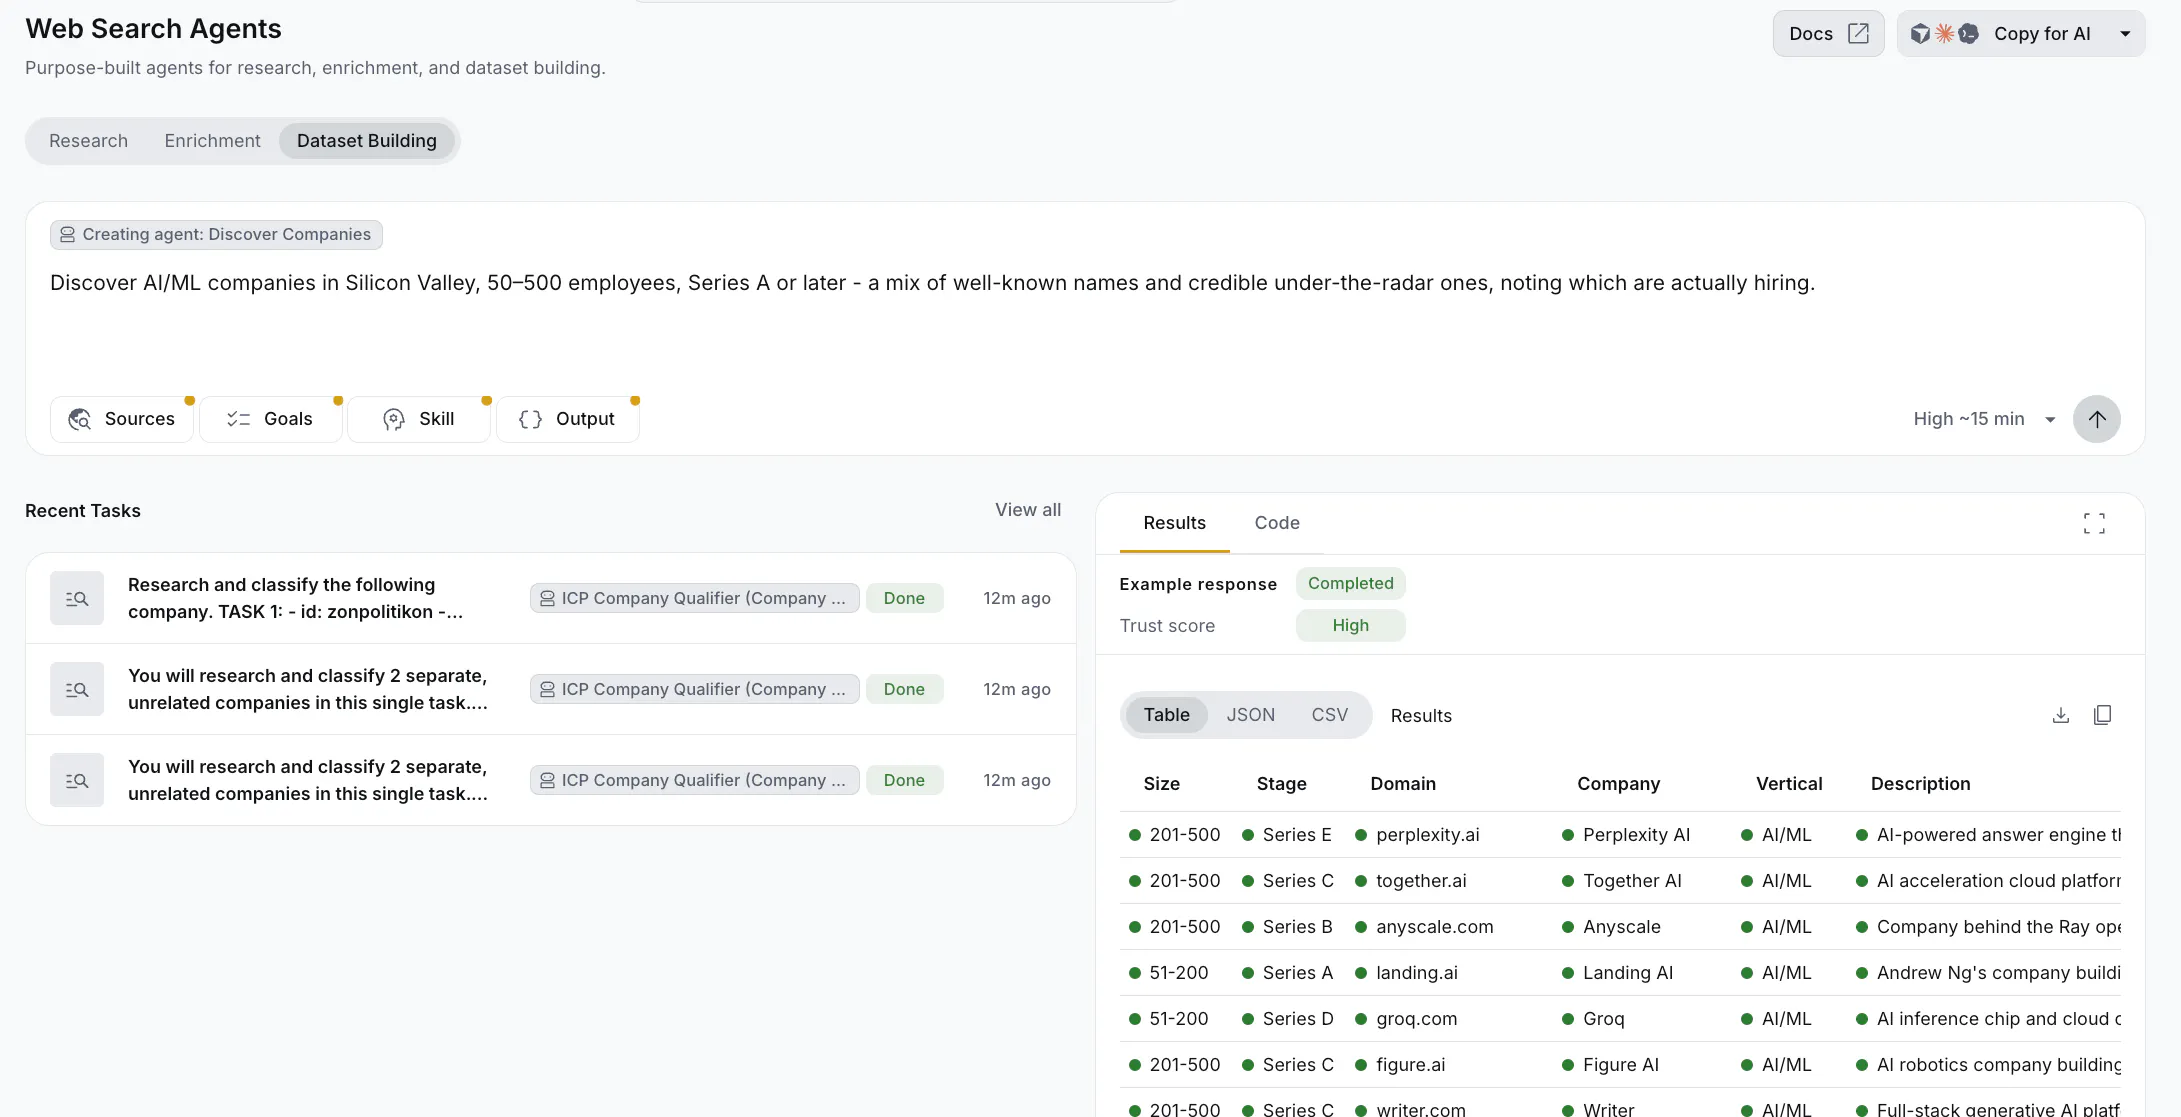Screen dimensions: 2181x1117
Task: Click the search icon of the third recent task
Action: [x=77, y=780]
